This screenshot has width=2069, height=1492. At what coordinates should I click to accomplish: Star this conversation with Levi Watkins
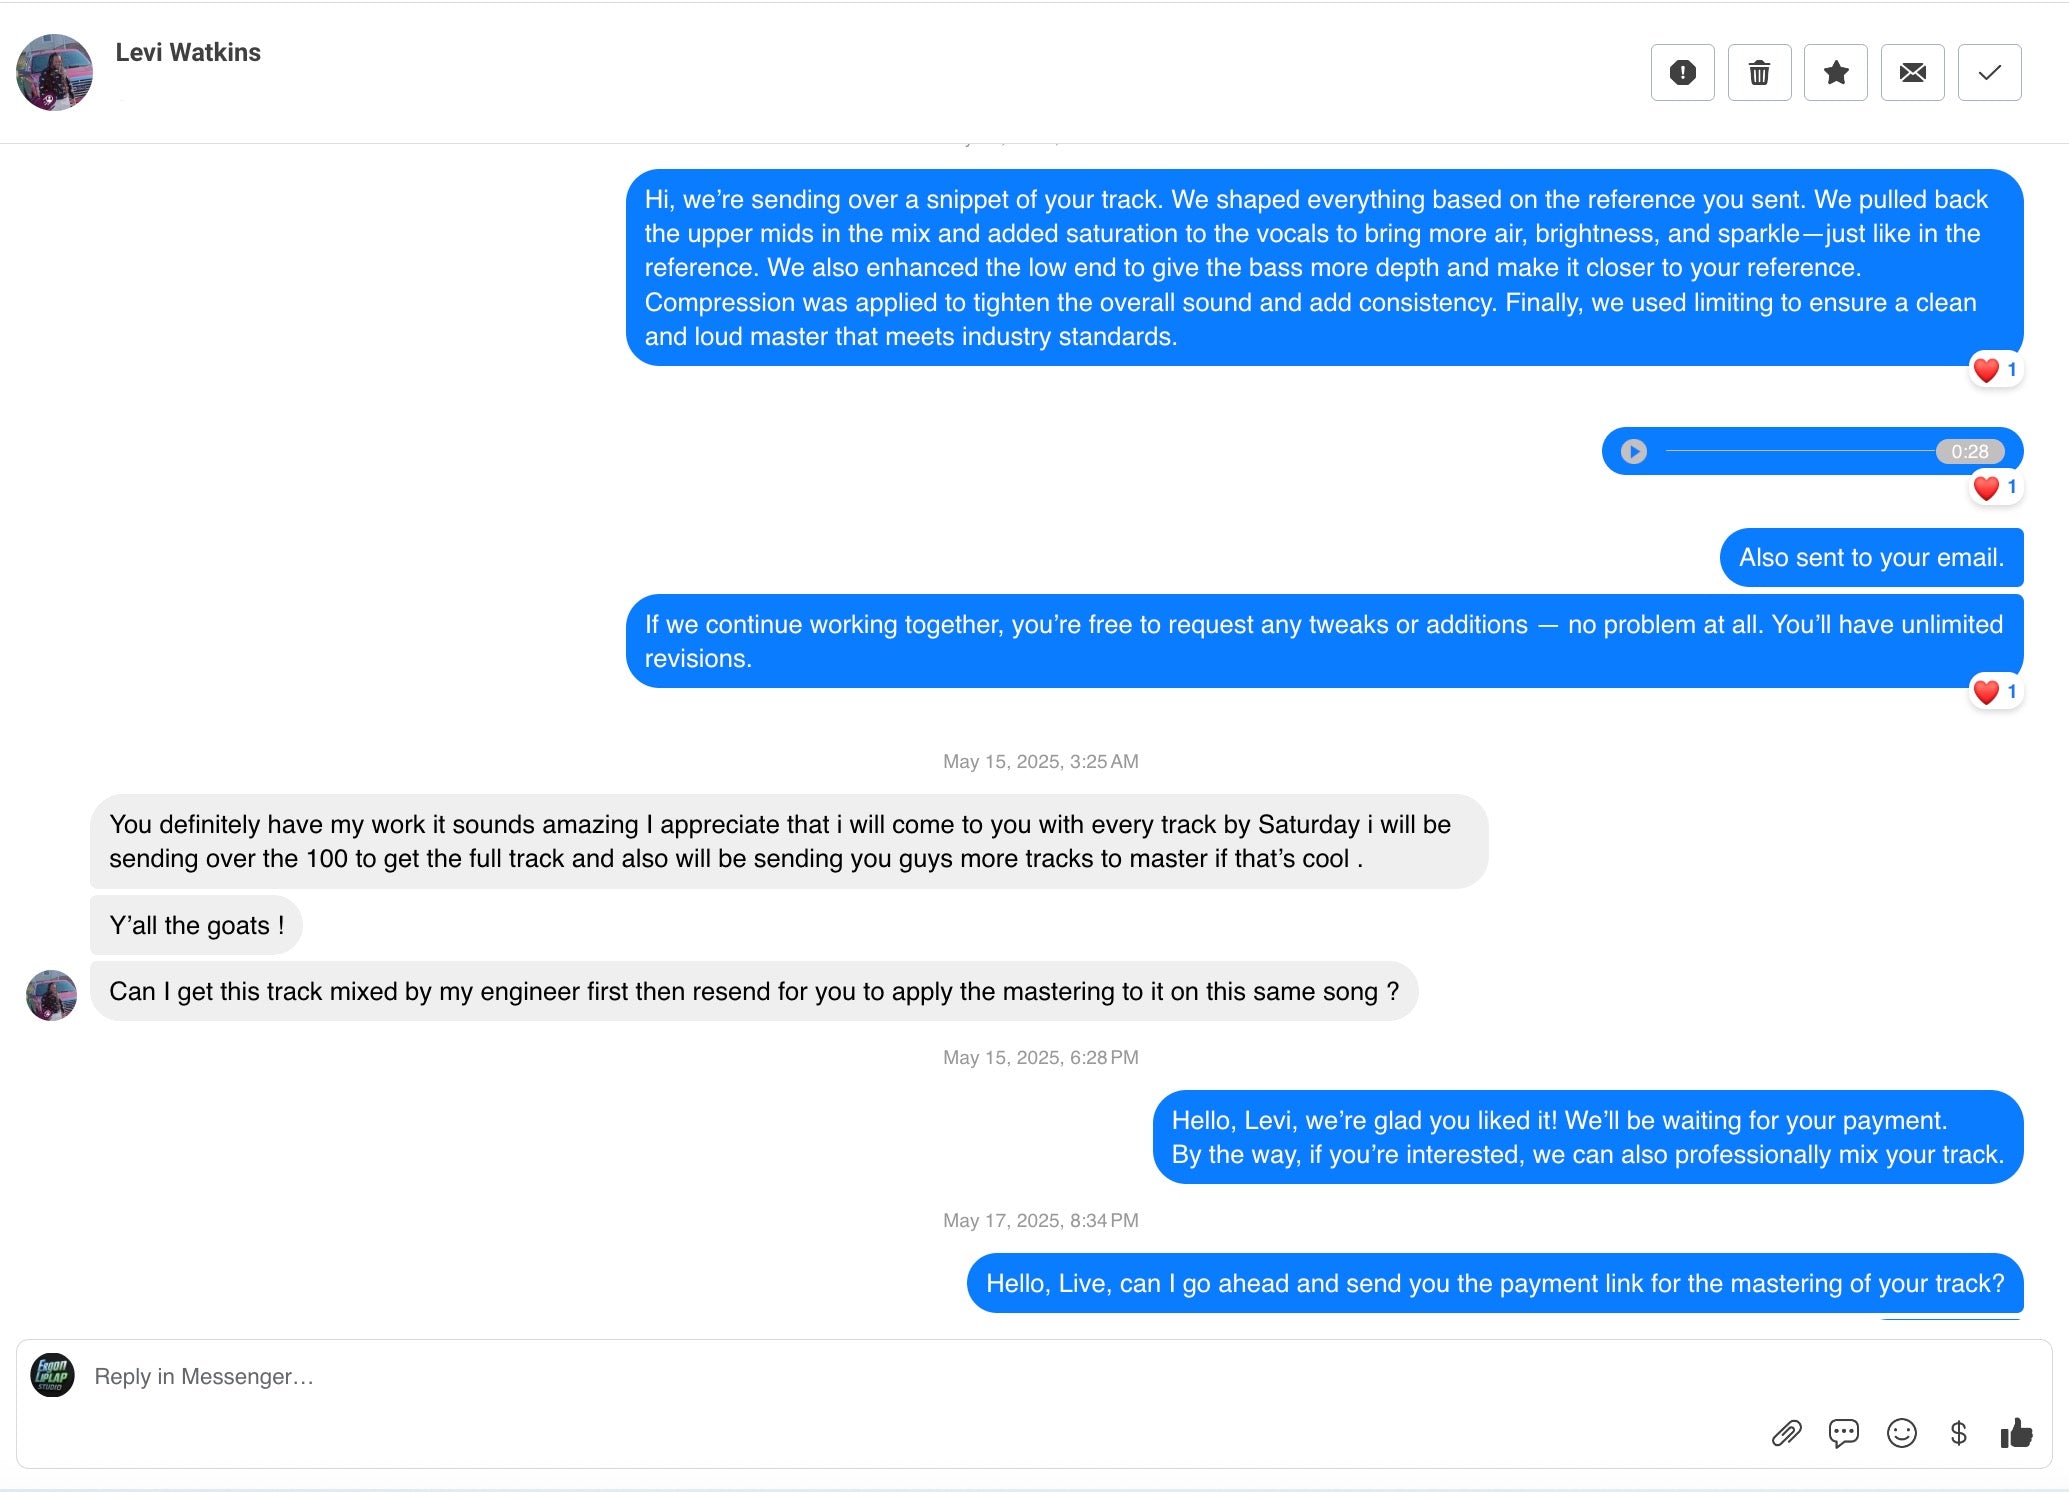click(1835, 72)
